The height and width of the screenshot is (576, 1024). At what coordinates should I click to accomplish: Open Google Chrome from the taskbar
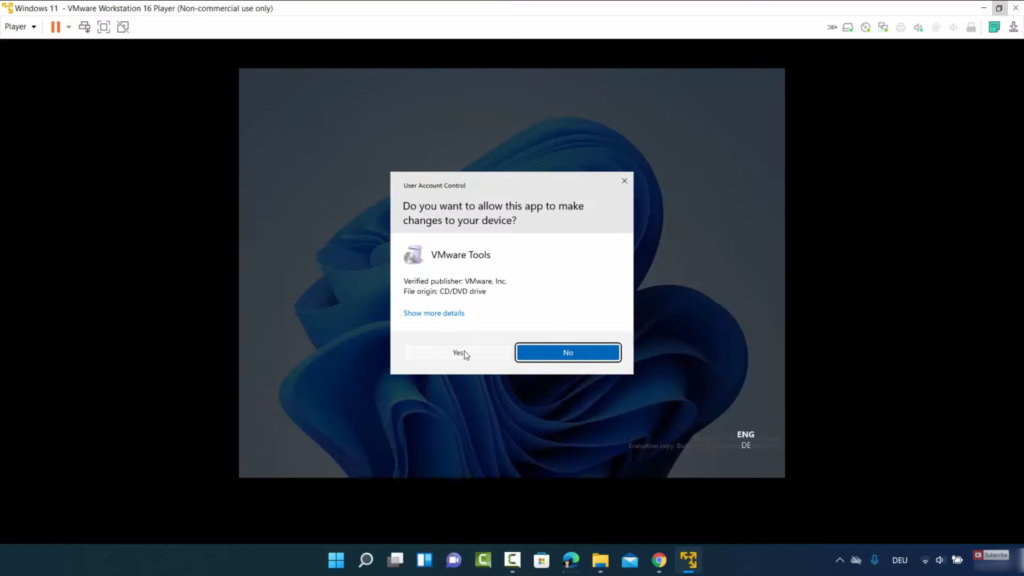tap(659, 560)
